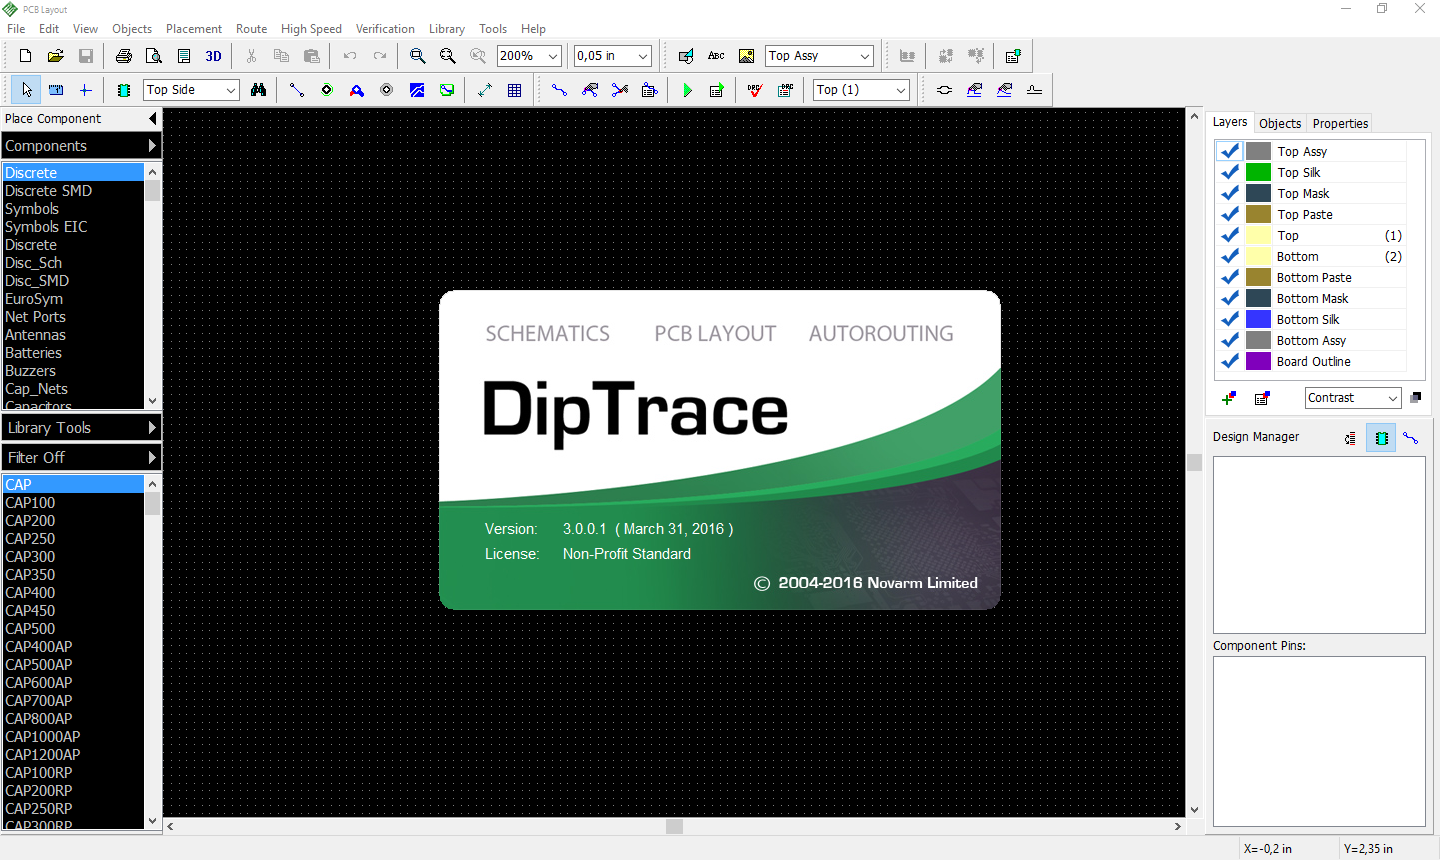Expand the Filter Off menu arrow
This screenshot has width=1440, height=860.
(x=152, y=458)
